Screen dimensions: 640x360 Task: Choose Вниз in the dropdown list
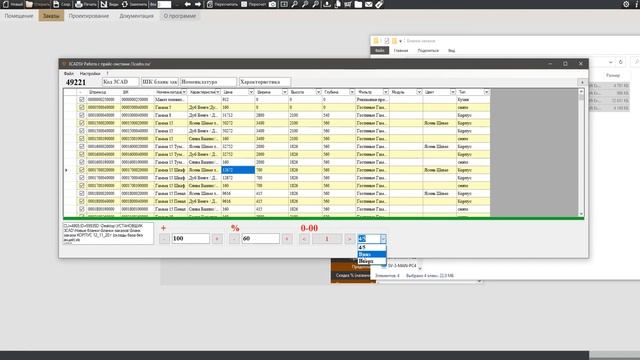click(371, 254)
